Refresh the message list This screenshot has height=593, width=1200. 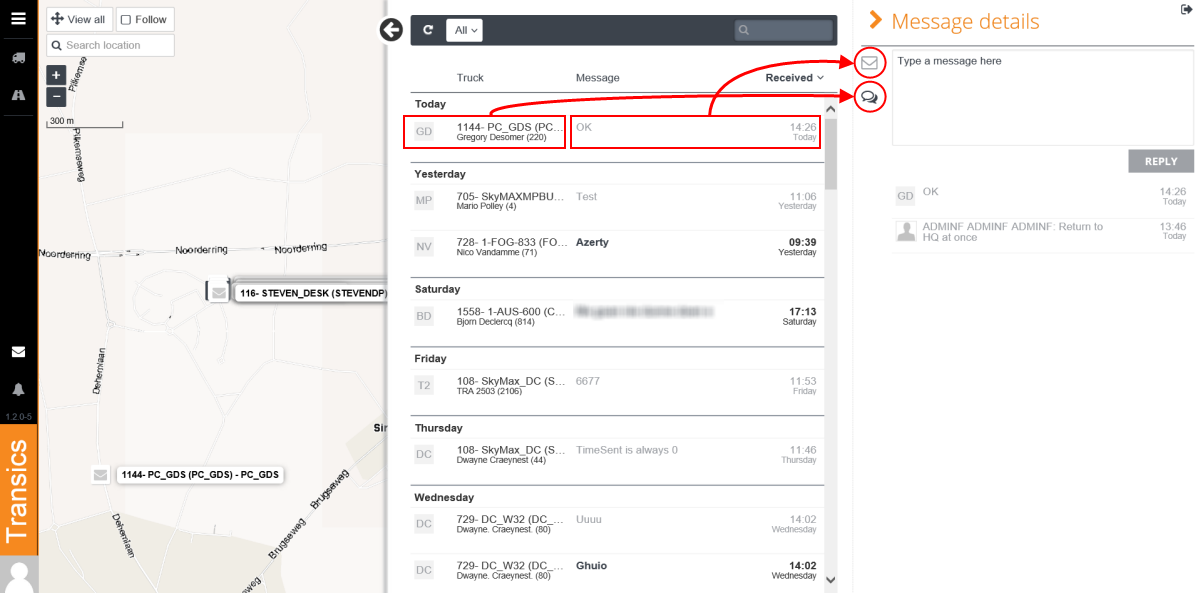[x=428, y=30]
